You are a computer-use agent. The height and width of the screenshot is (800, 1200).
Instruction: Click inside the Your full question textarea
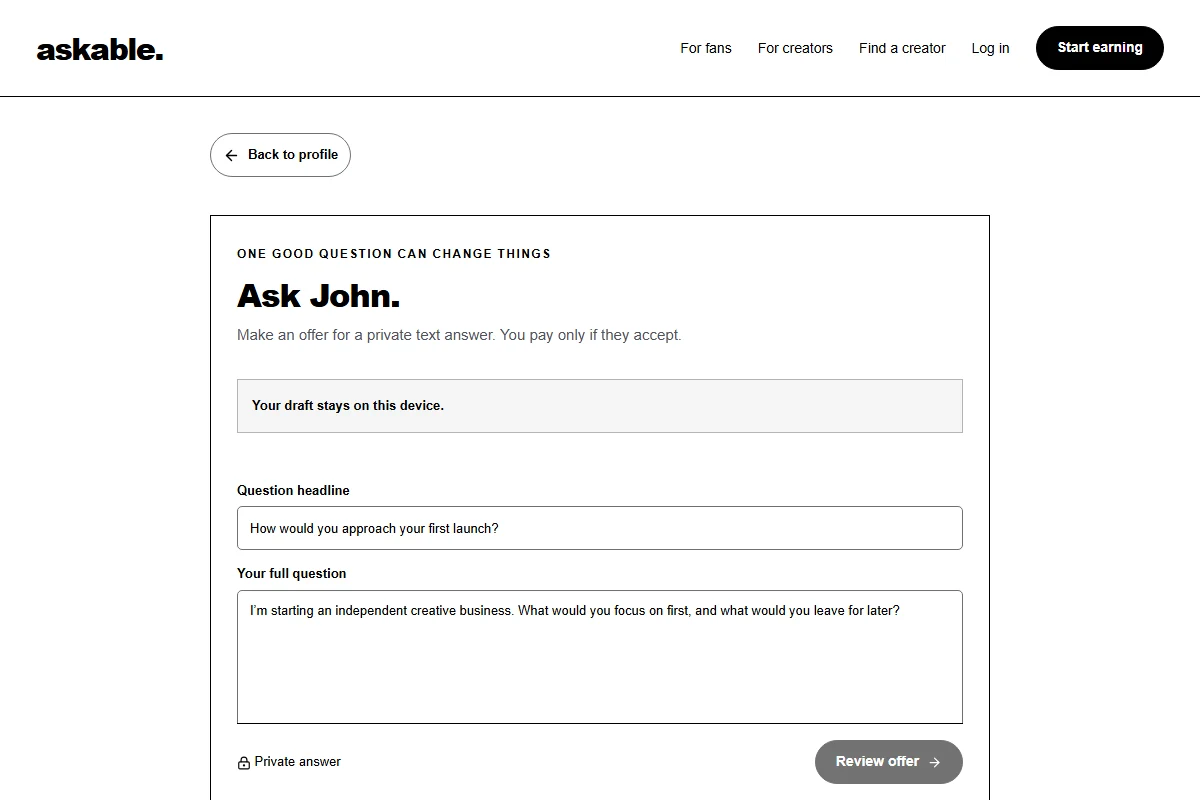(x=600, y=657)
